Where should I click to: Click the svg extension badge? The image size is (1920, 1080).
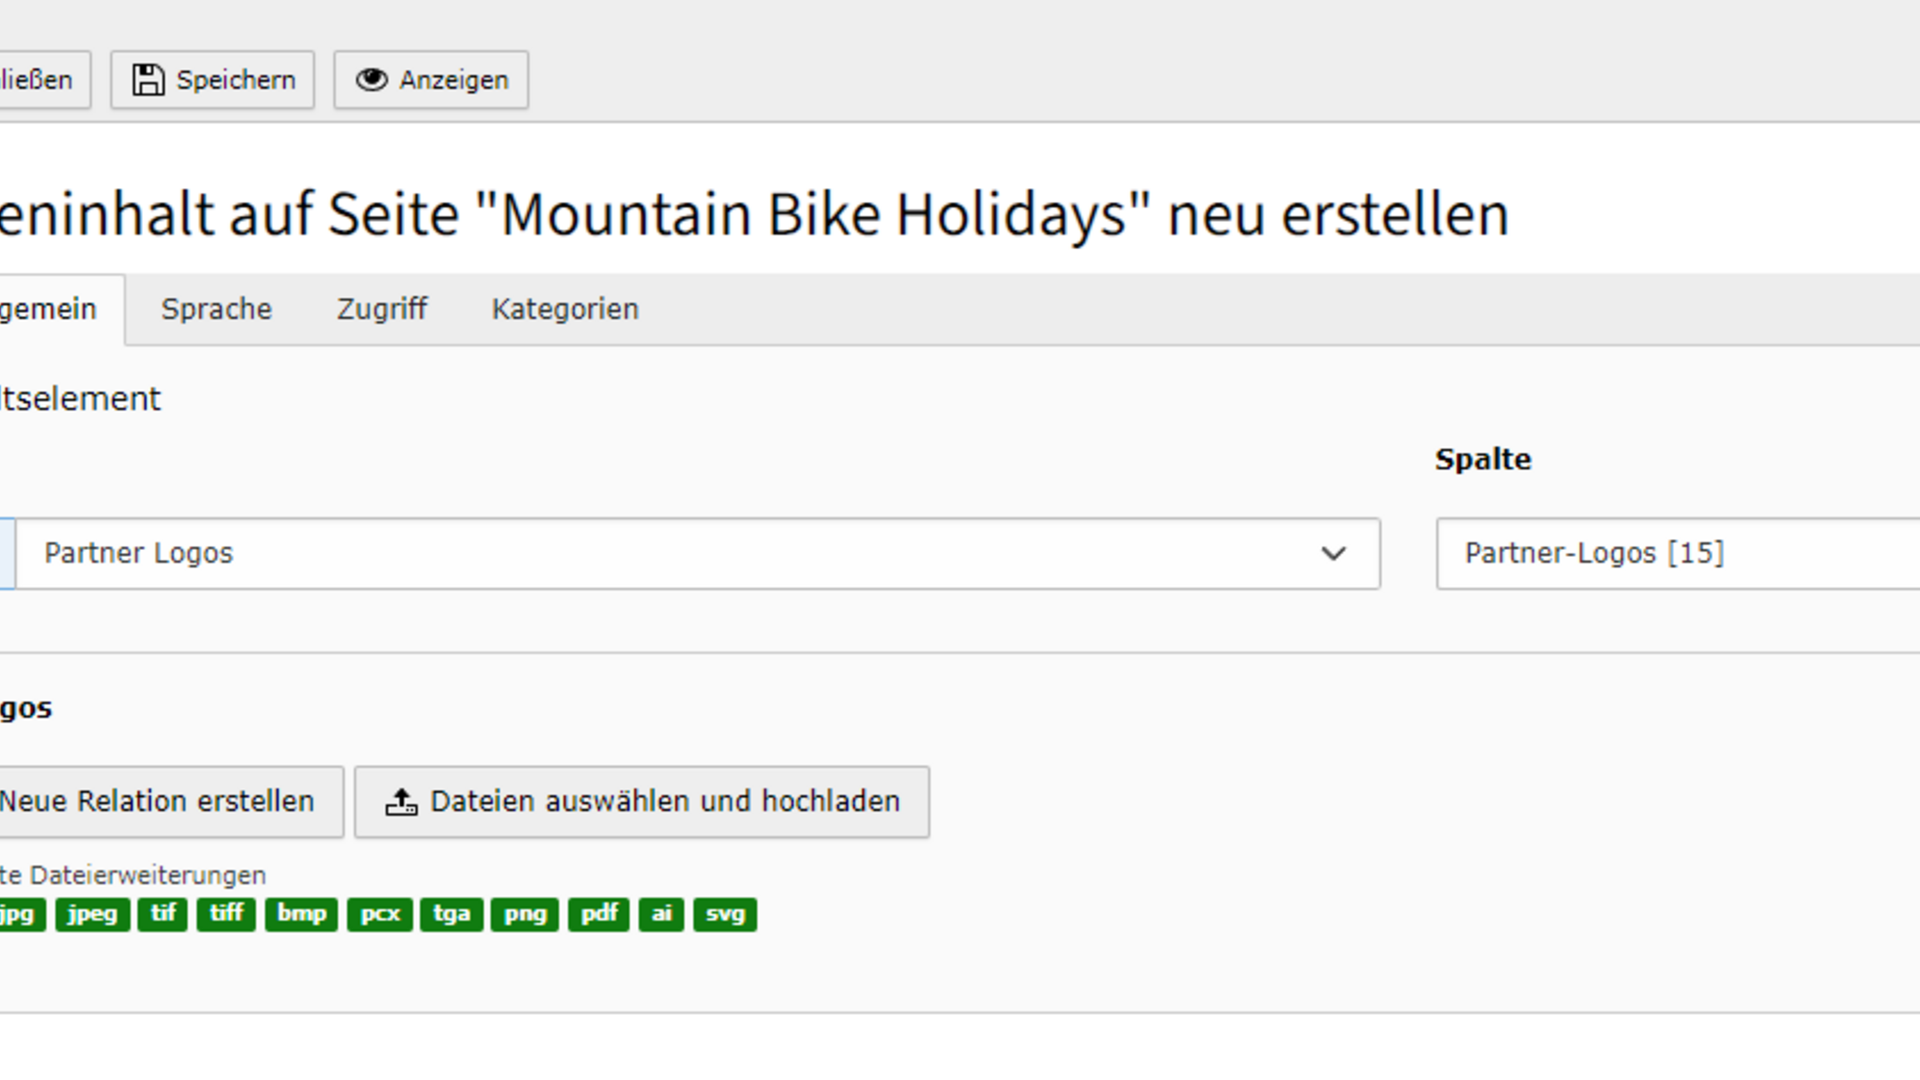click(x=725, y=914)
